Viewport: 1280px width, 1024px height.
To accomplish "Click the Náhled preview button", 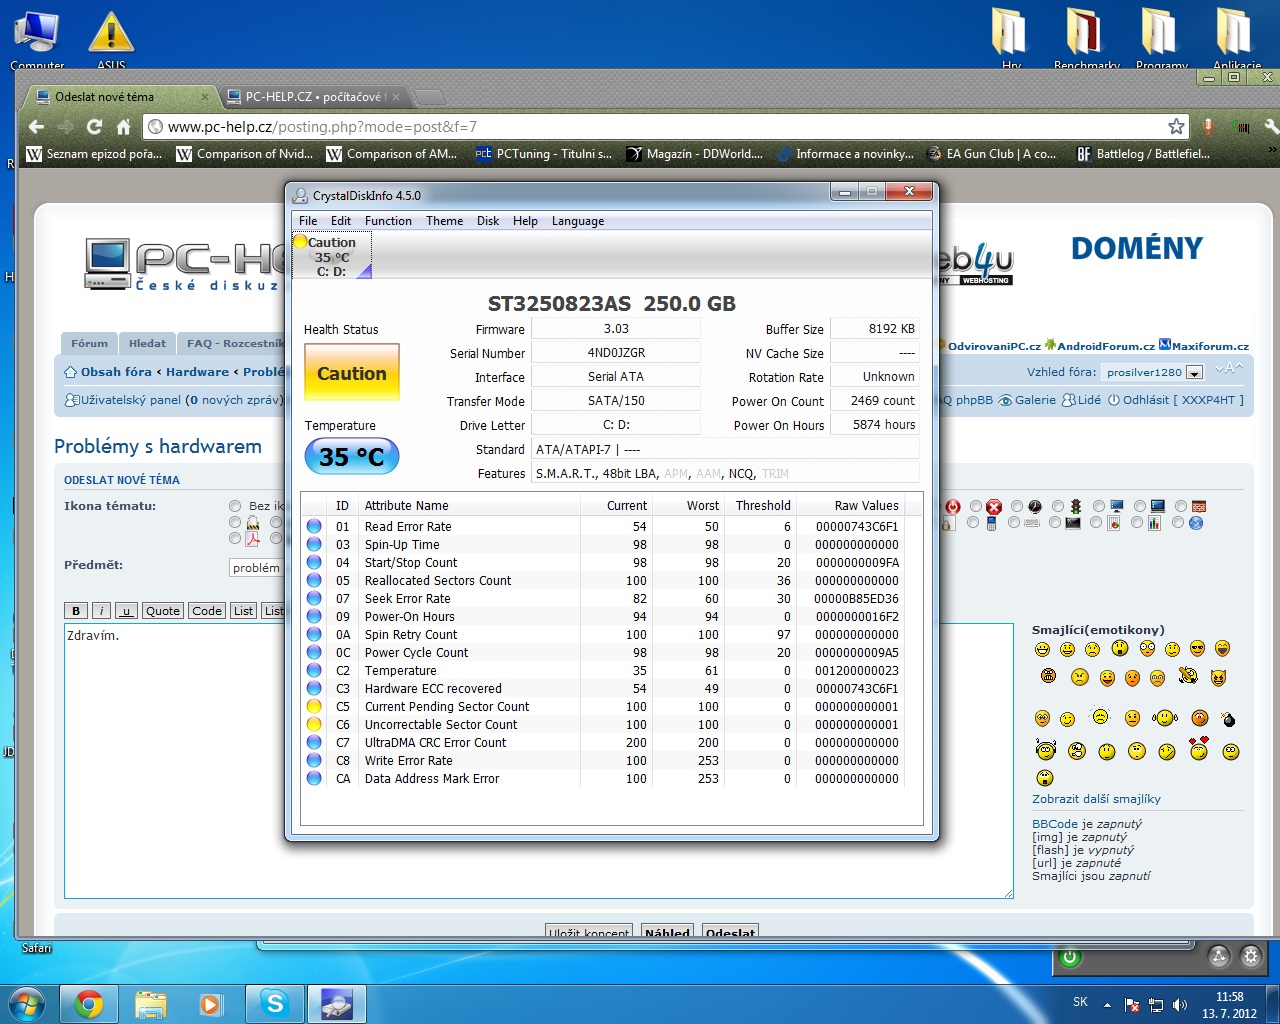I will click(x=667, y=932).
